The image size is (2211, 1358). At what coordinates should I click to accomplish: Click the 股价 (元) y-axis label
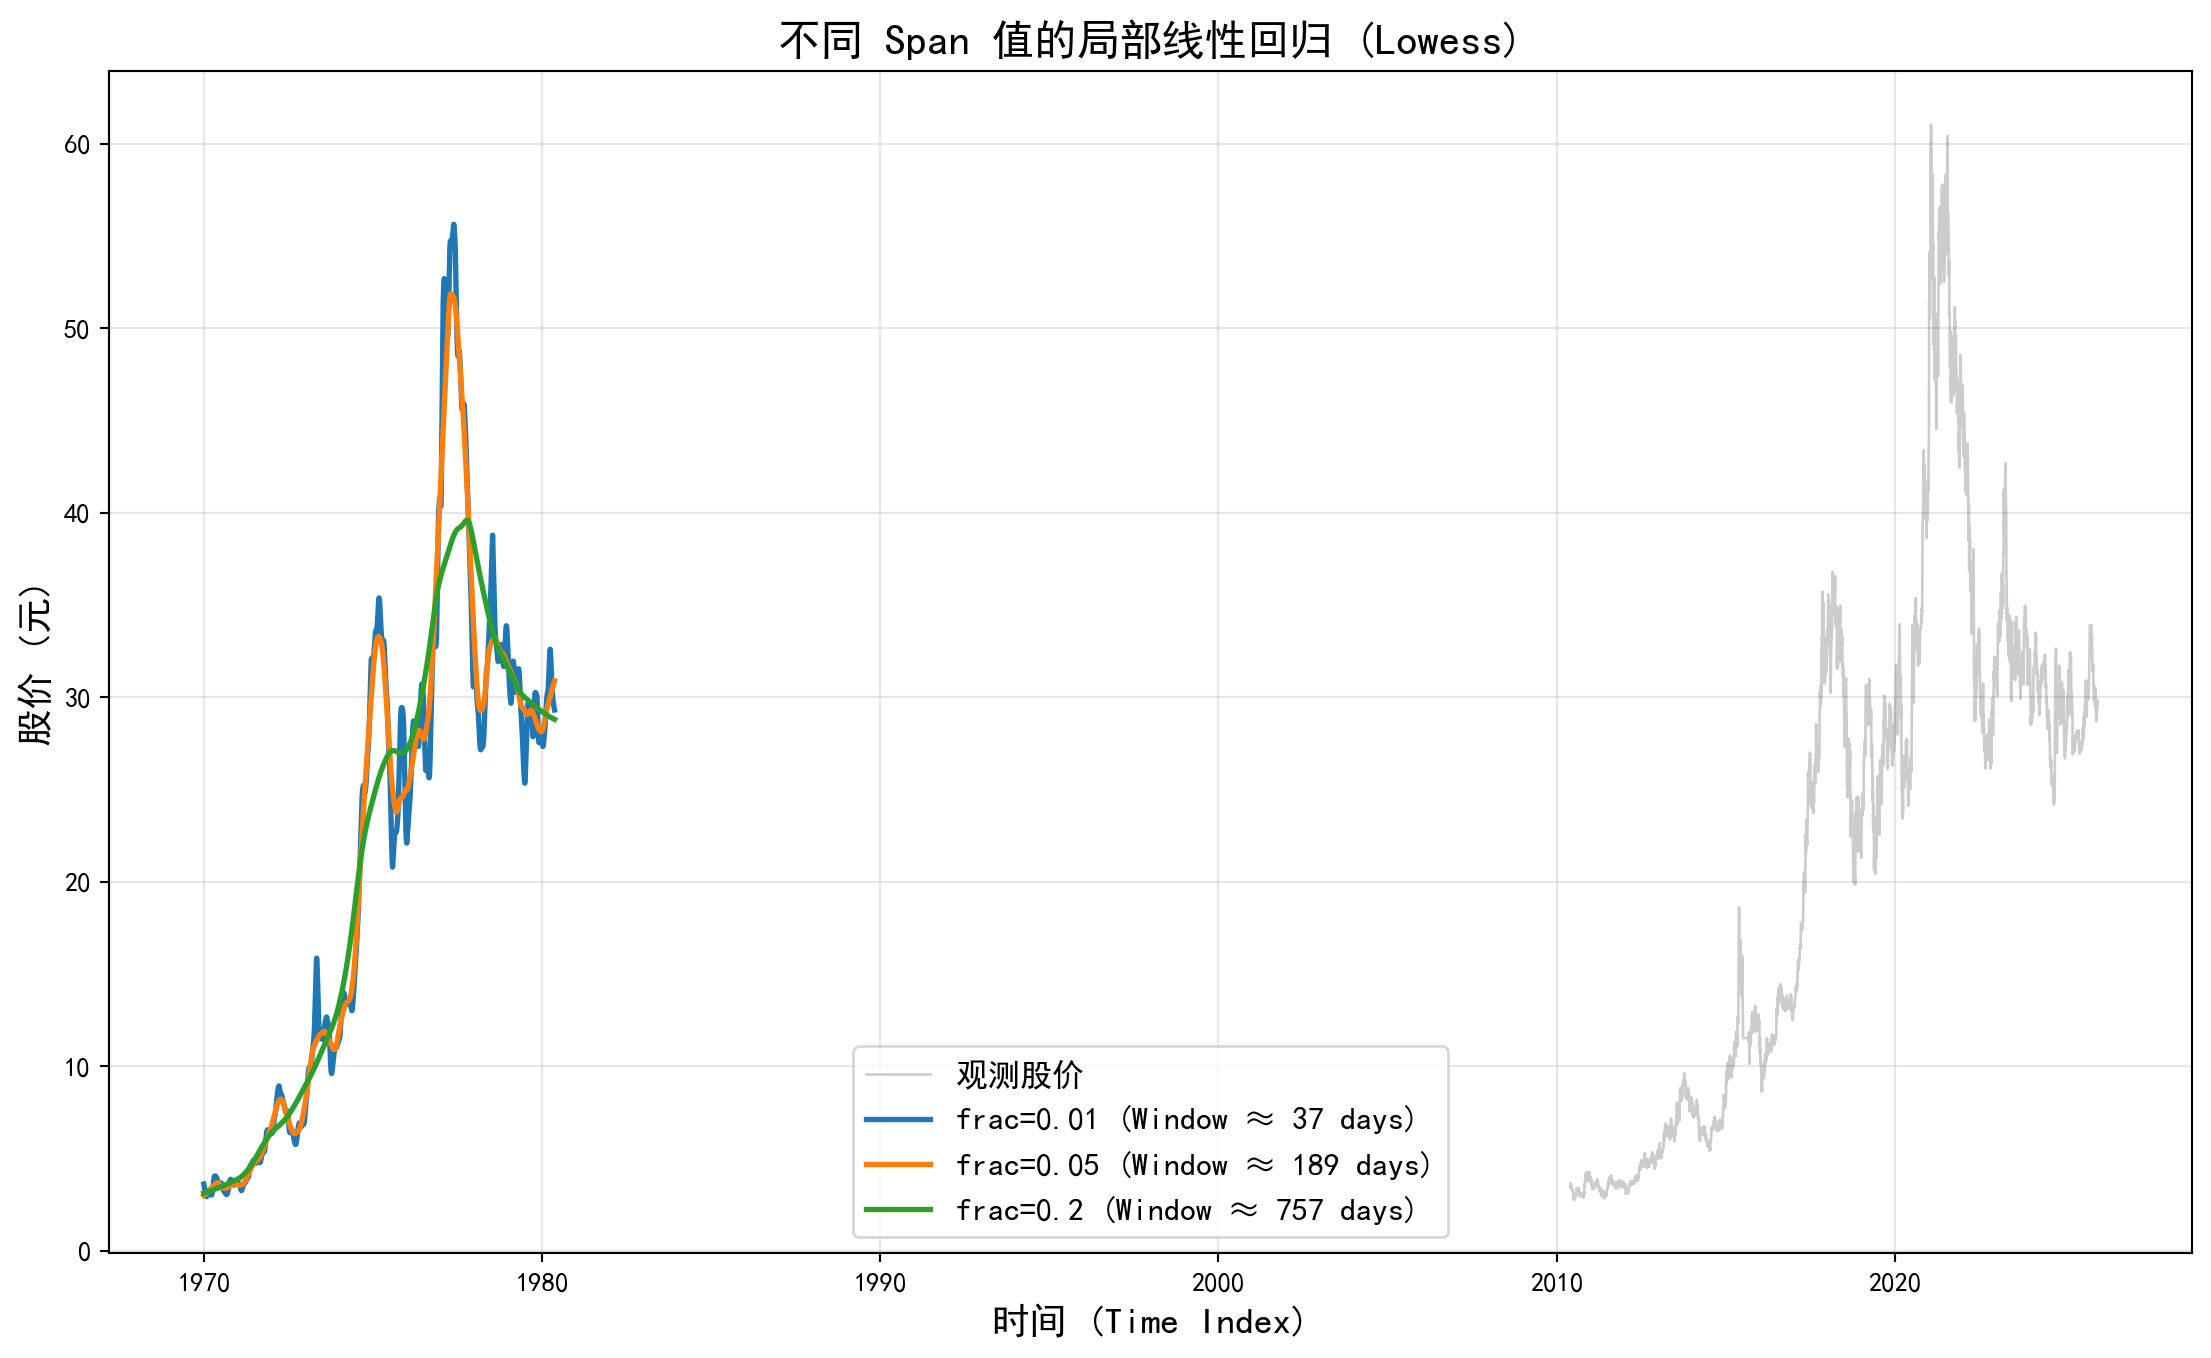pos(34,663)
